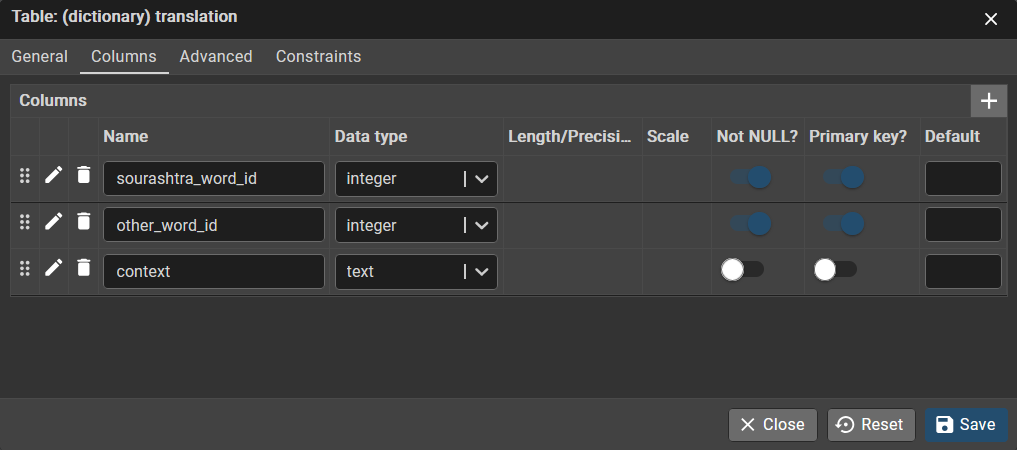
Task: Click the sourashtra_word_id name field
Action: pos(213,179)
